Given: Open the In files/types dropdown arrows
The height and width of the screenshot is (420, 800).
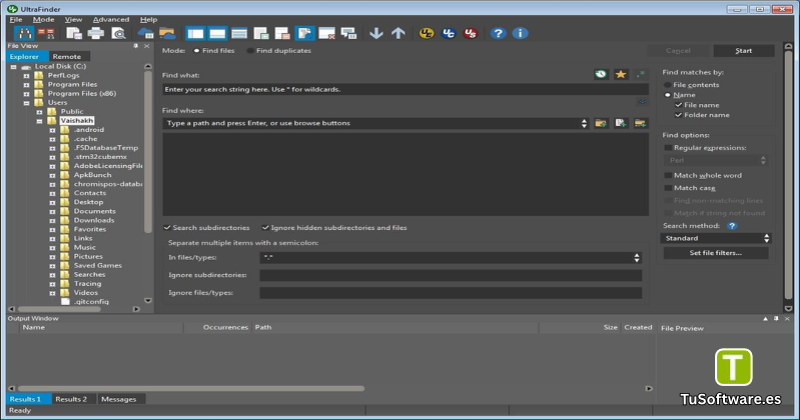Looking at the screenshot, I should (637, 258).
